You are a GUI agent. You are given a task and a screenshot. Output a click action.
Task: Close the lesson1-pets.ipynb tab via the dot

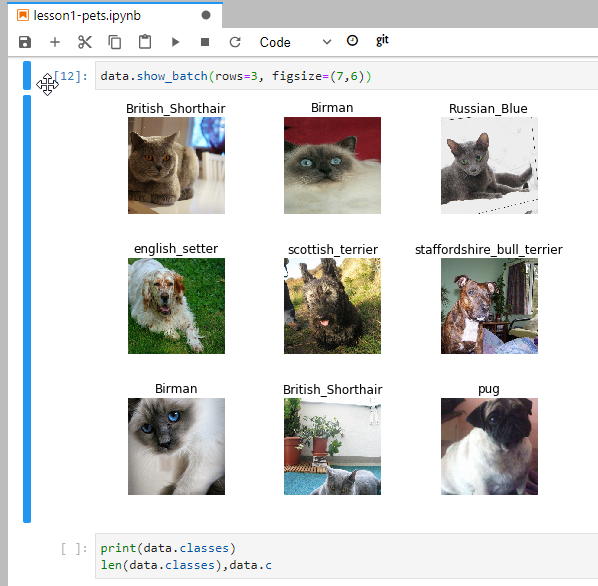click(x=206, y=15)
